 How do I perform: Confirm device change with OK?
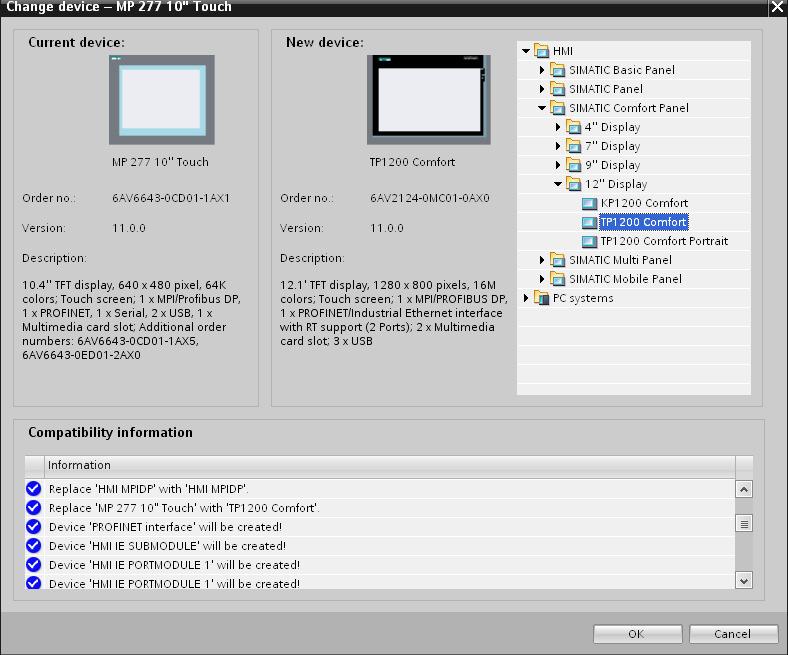(x=637, y=634)
